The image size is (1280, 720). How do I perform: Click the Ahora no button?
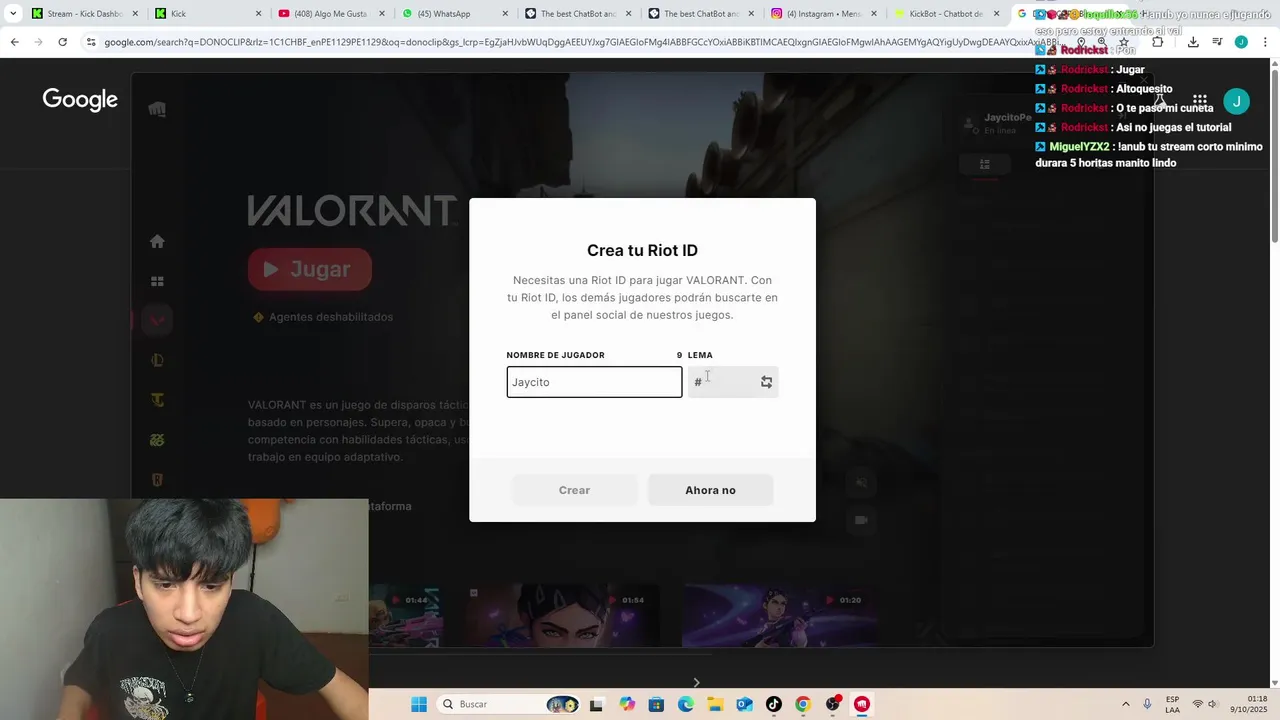(710, 490)
